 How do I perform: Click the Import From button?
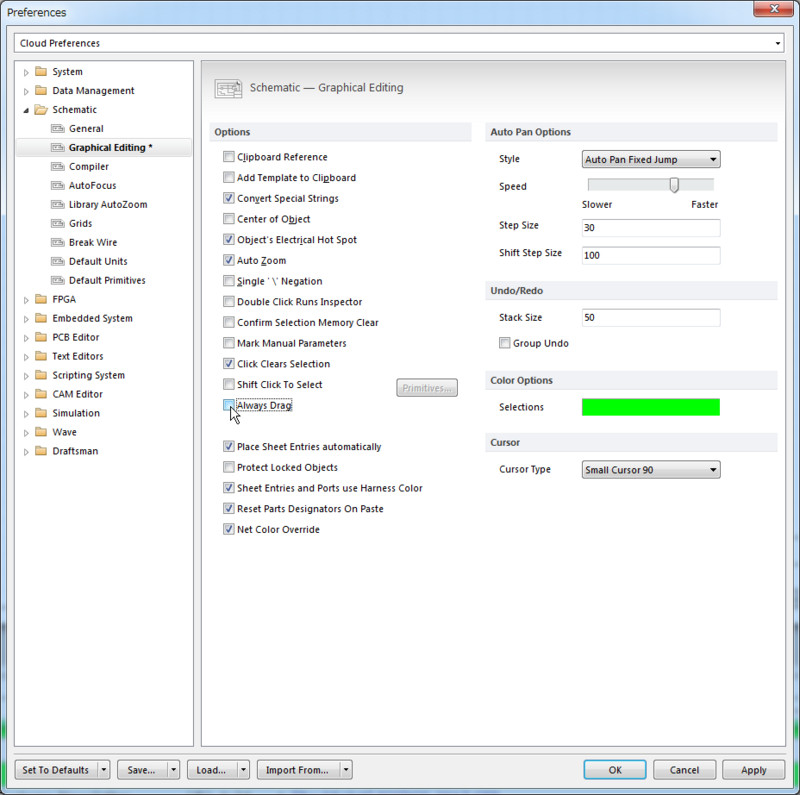(x=297, y=769)
